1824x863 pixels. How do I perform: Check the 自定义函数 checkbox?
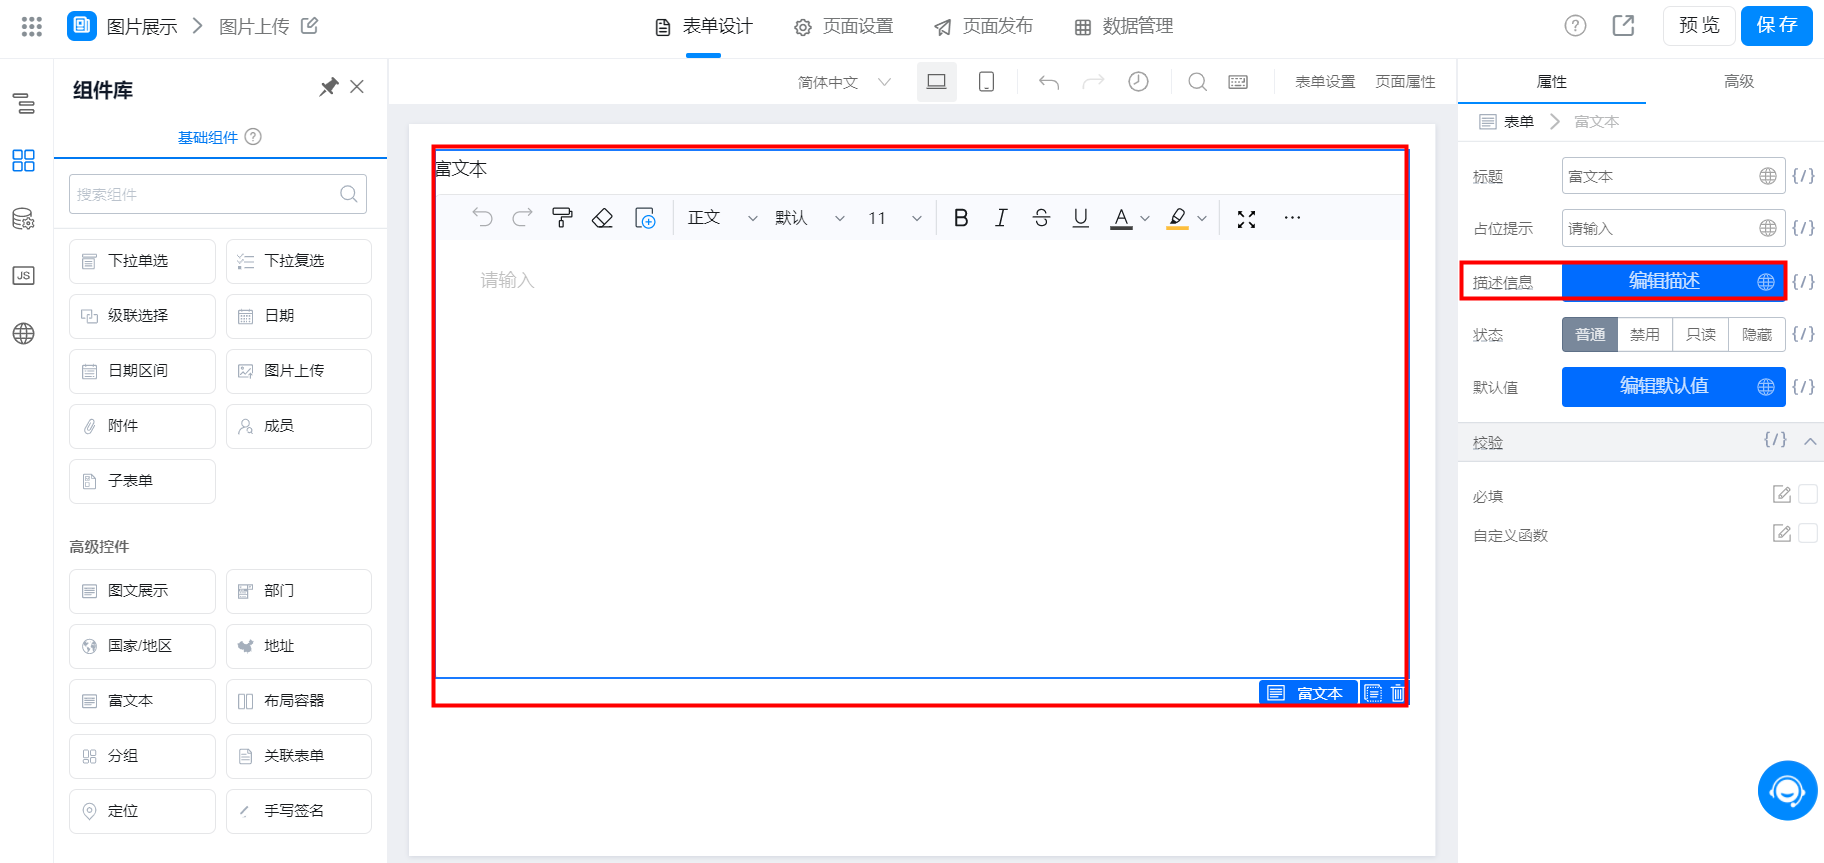pos(1808,533)
